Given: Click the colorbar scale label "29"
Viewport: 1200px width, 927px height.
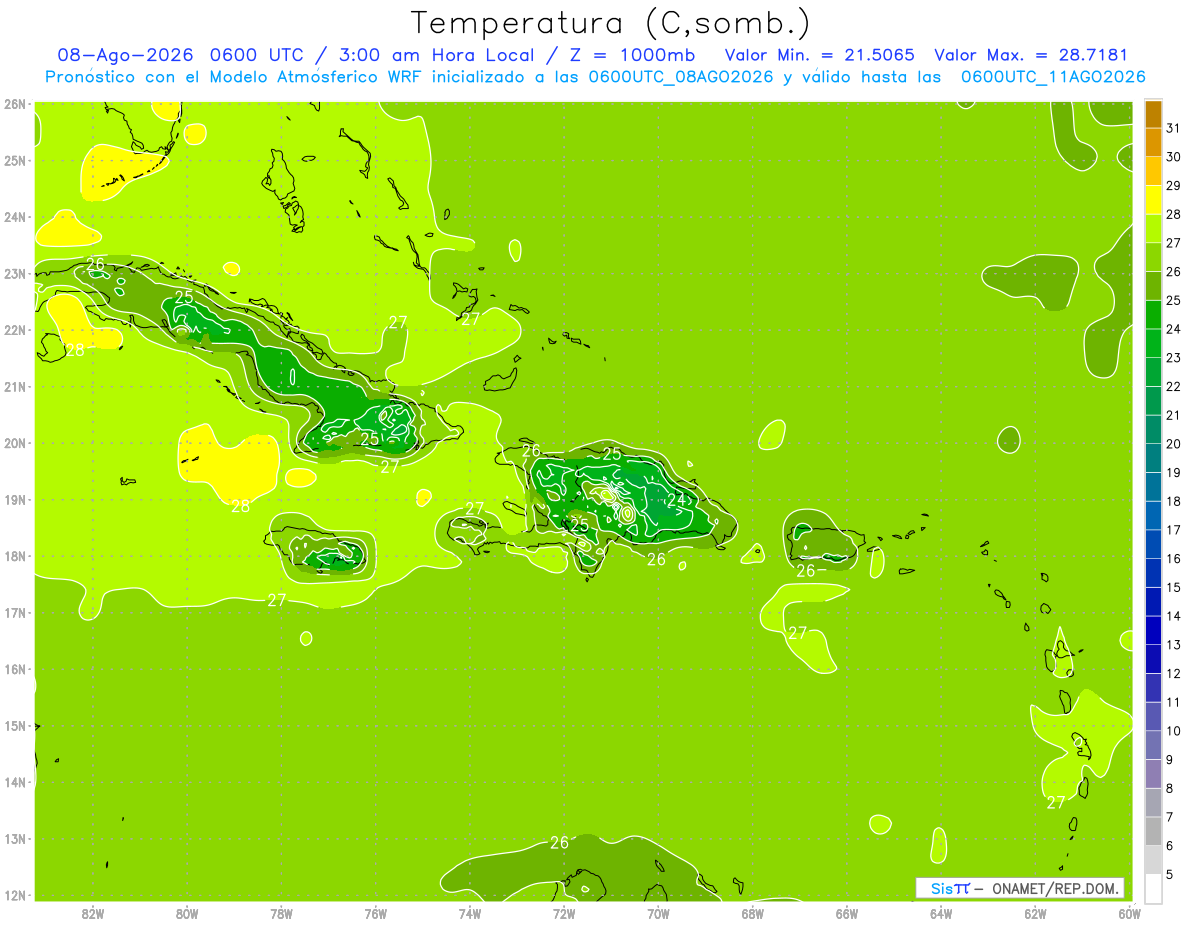Looking at the screenshot, I should pyautogui.click(x=1173, y=186).
